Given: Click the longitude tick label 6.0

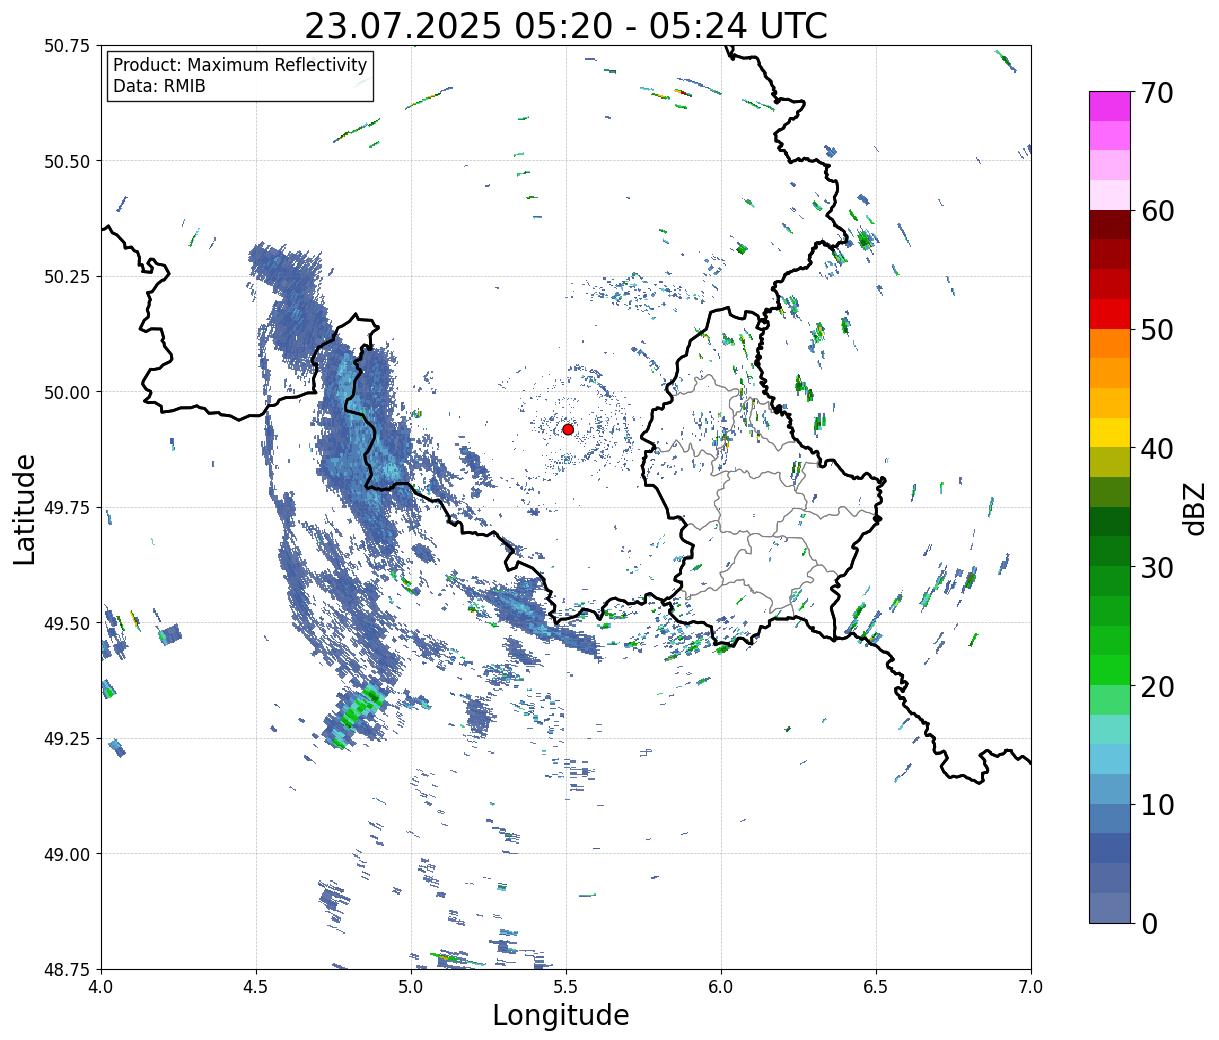Looking at the screenshot, I should pos(721,988).
